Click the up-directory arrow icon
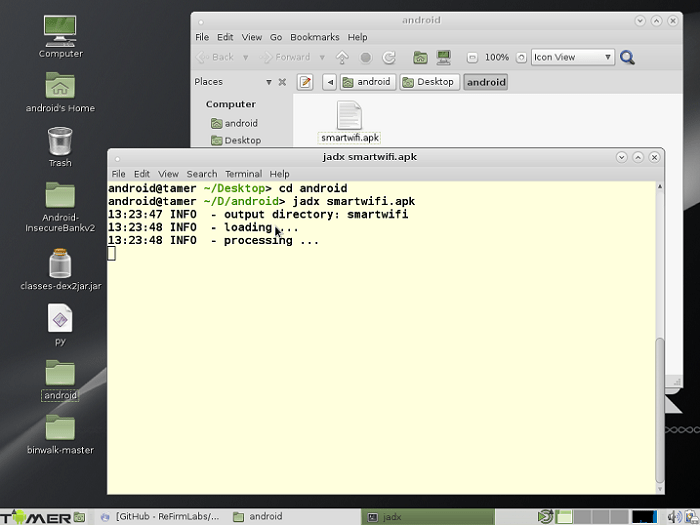The height and width of the screenshot is (525, 700). tap(343, 58)
